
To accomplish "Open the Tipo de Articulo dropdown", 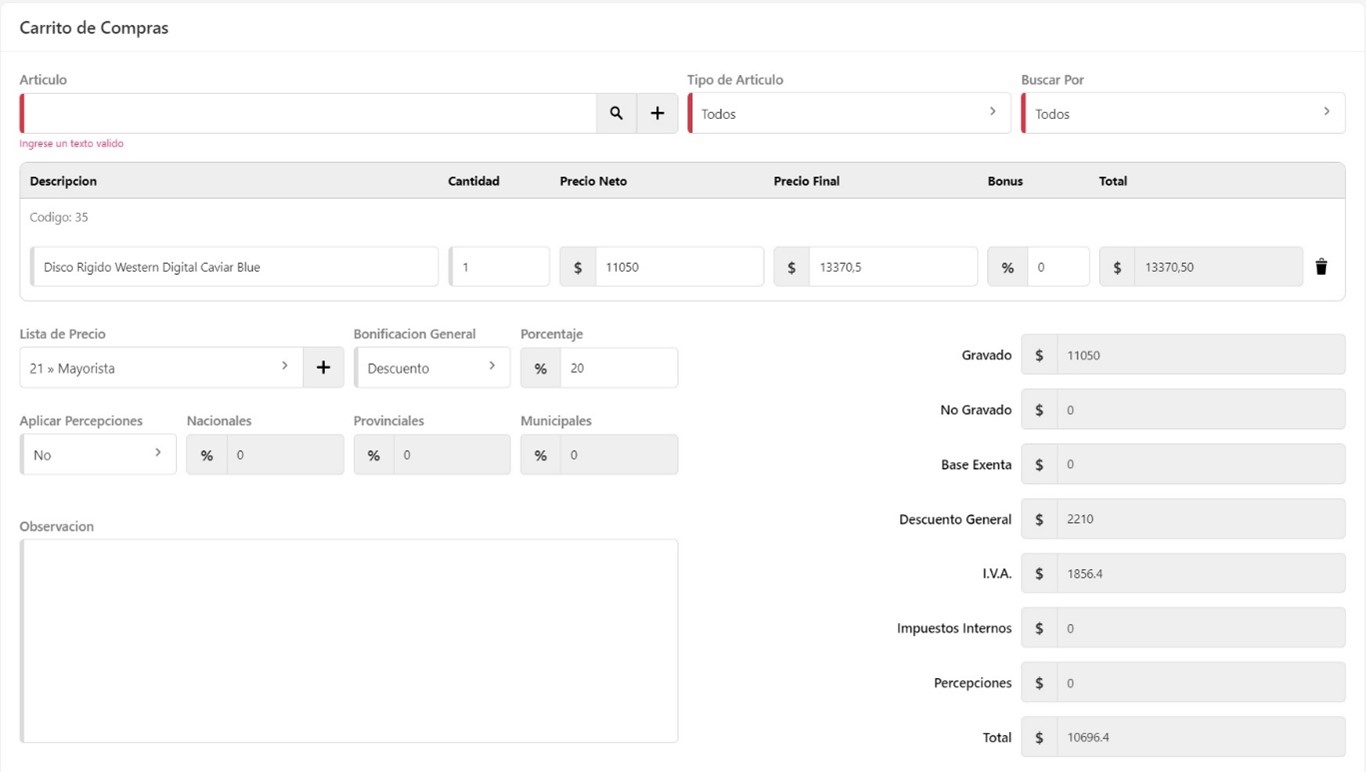I will tap(848, 114).
